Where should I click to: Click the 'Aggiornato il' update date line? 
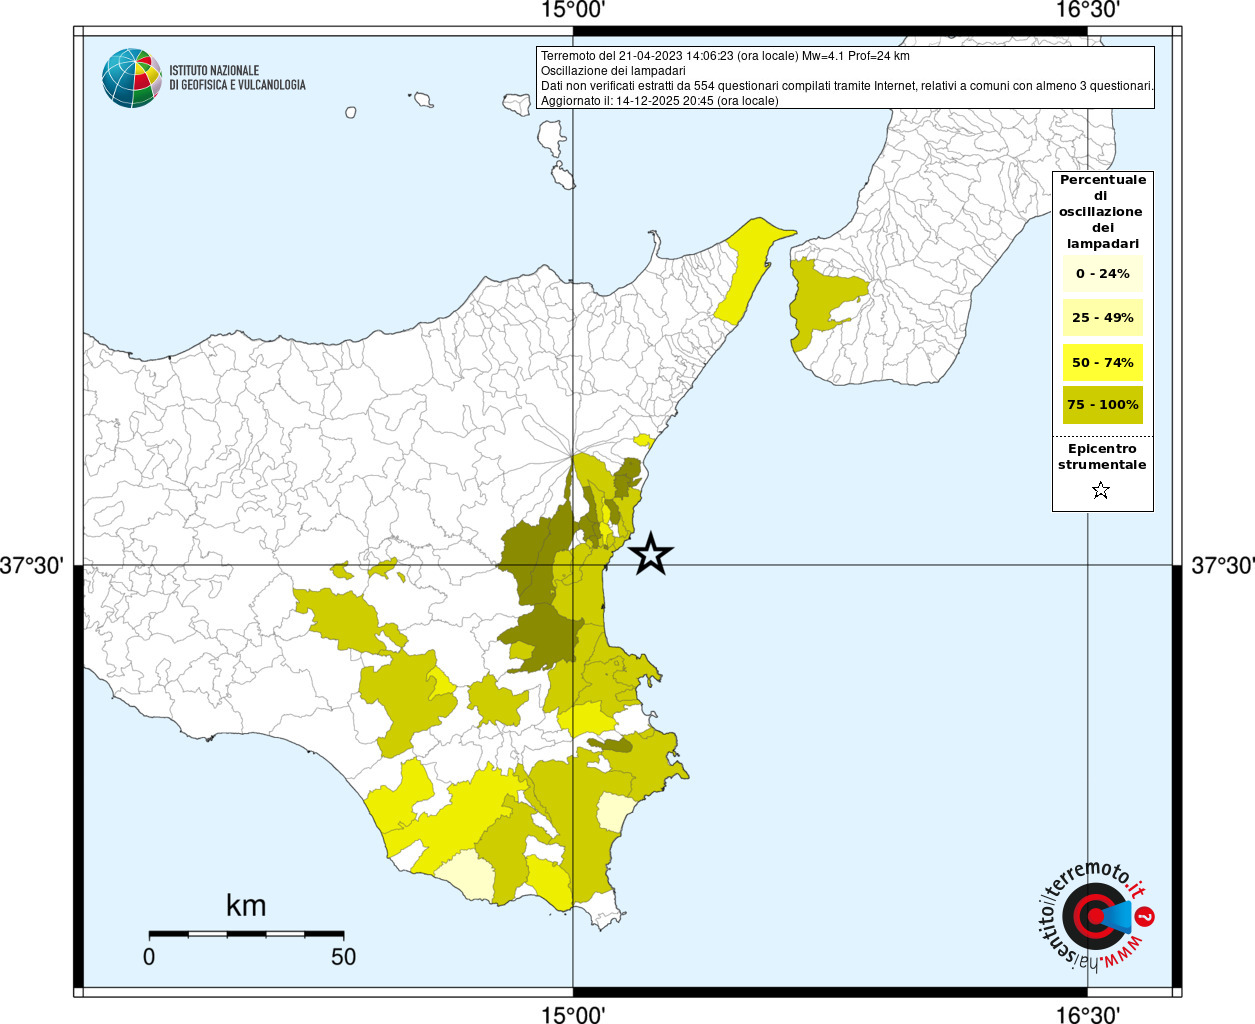[x=659, y=101]
